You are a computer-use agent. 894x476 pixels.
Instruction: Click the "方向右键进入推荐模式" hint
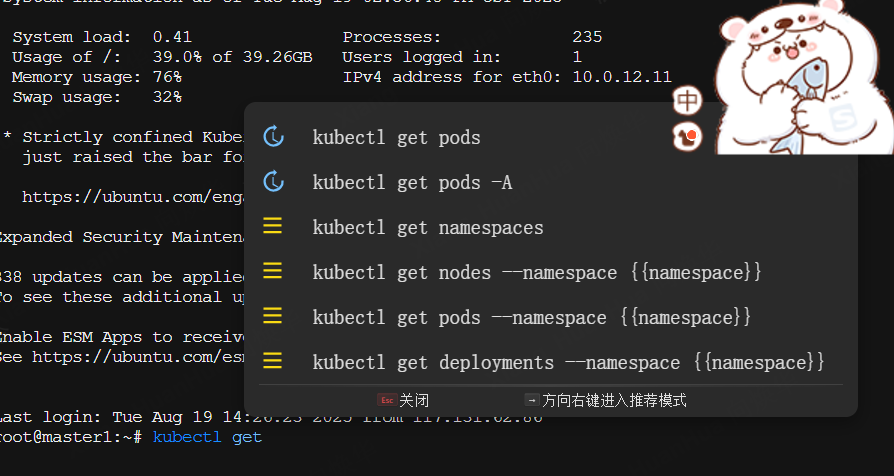point(606,400)
